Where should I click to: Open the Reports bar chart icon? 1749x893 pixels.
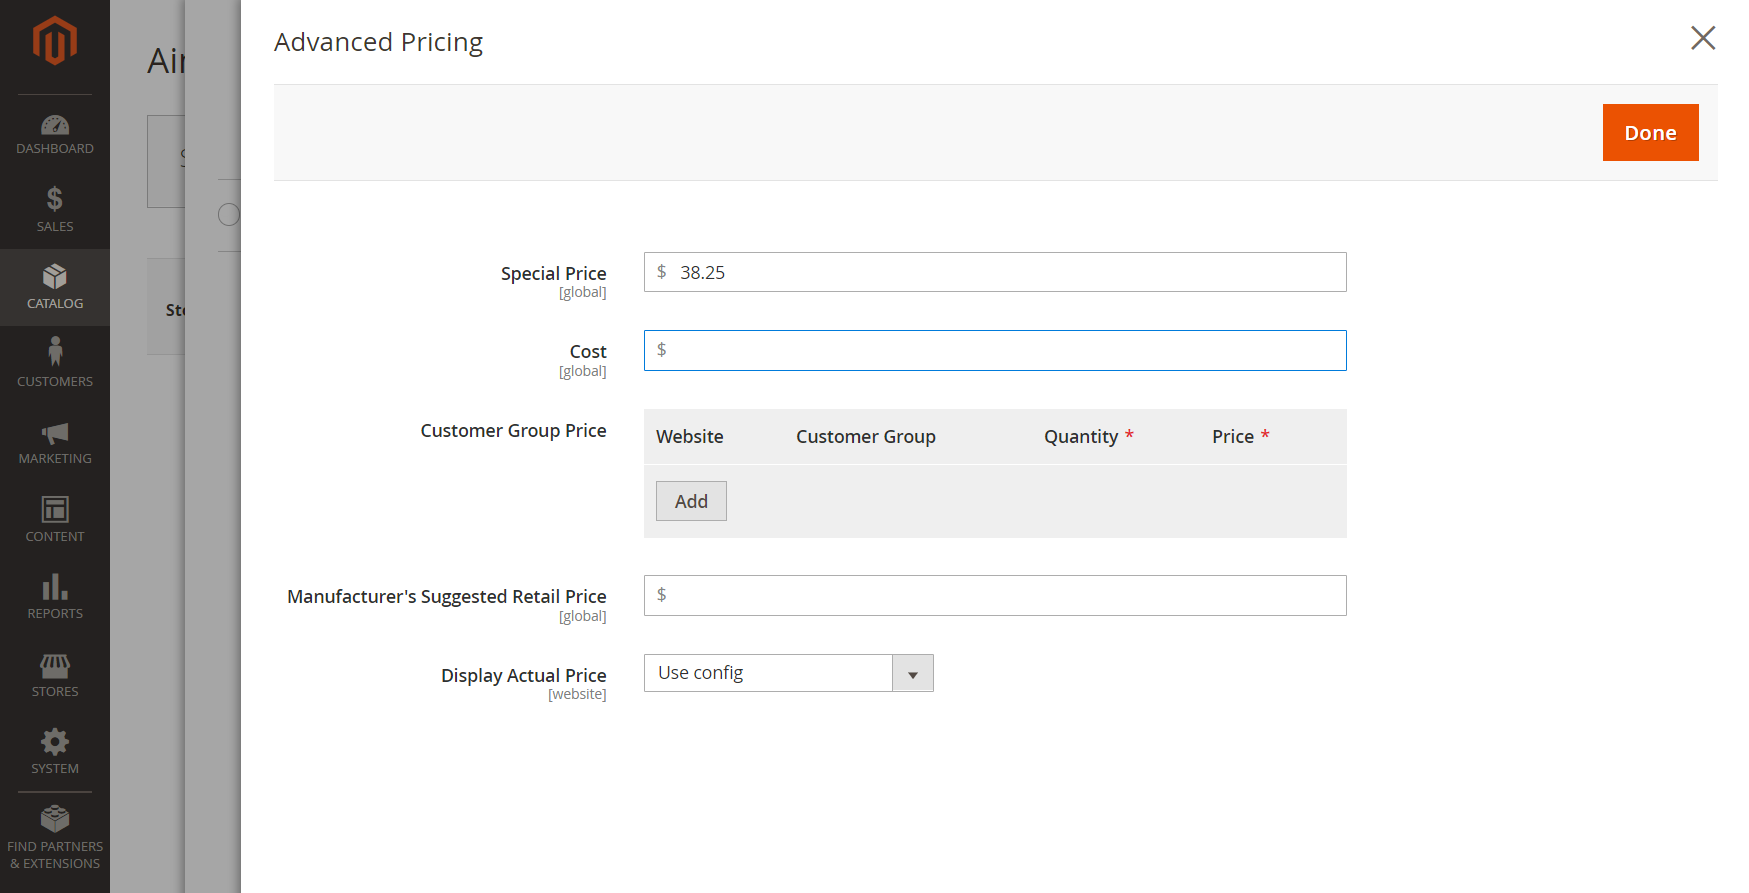[x=55, y=587]
